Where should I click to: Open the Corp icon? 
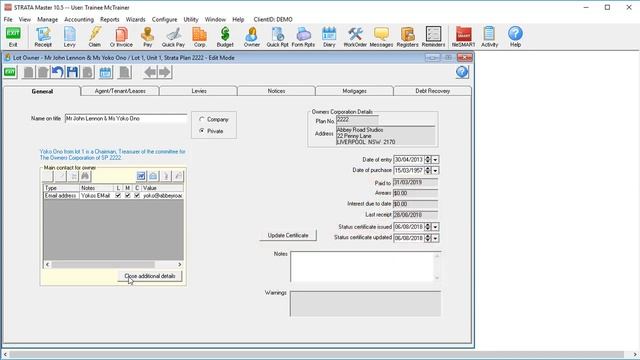pyautogui.click(x=200, y=37)
